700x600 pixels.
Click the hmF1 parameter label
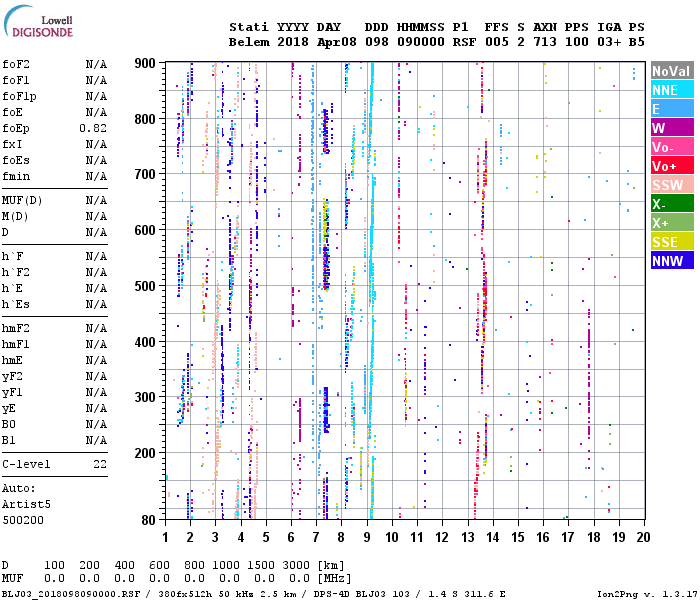click(x=16, y=345)
